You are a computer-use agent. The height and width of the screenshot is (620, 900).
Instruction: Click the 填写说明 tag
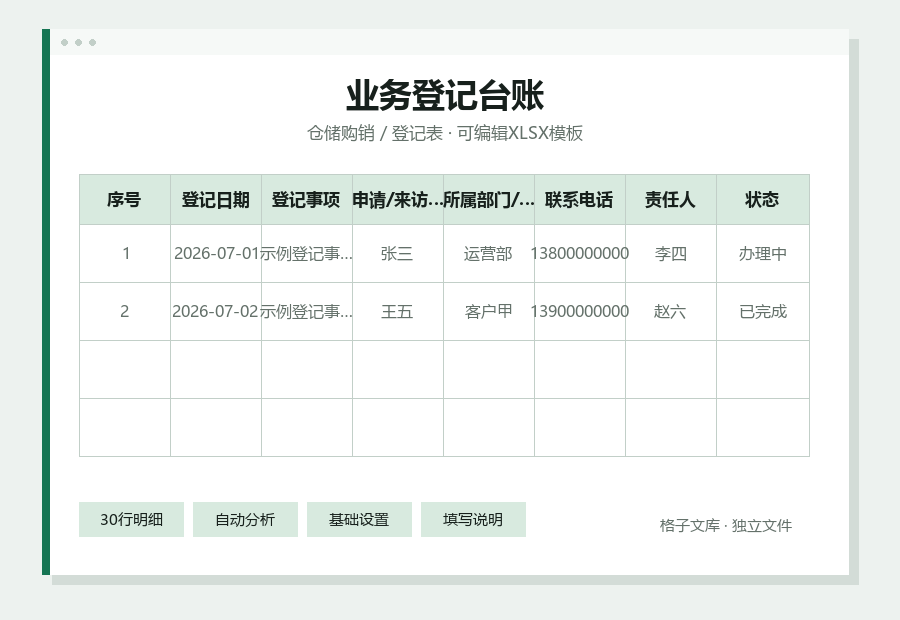pos(473,520)
